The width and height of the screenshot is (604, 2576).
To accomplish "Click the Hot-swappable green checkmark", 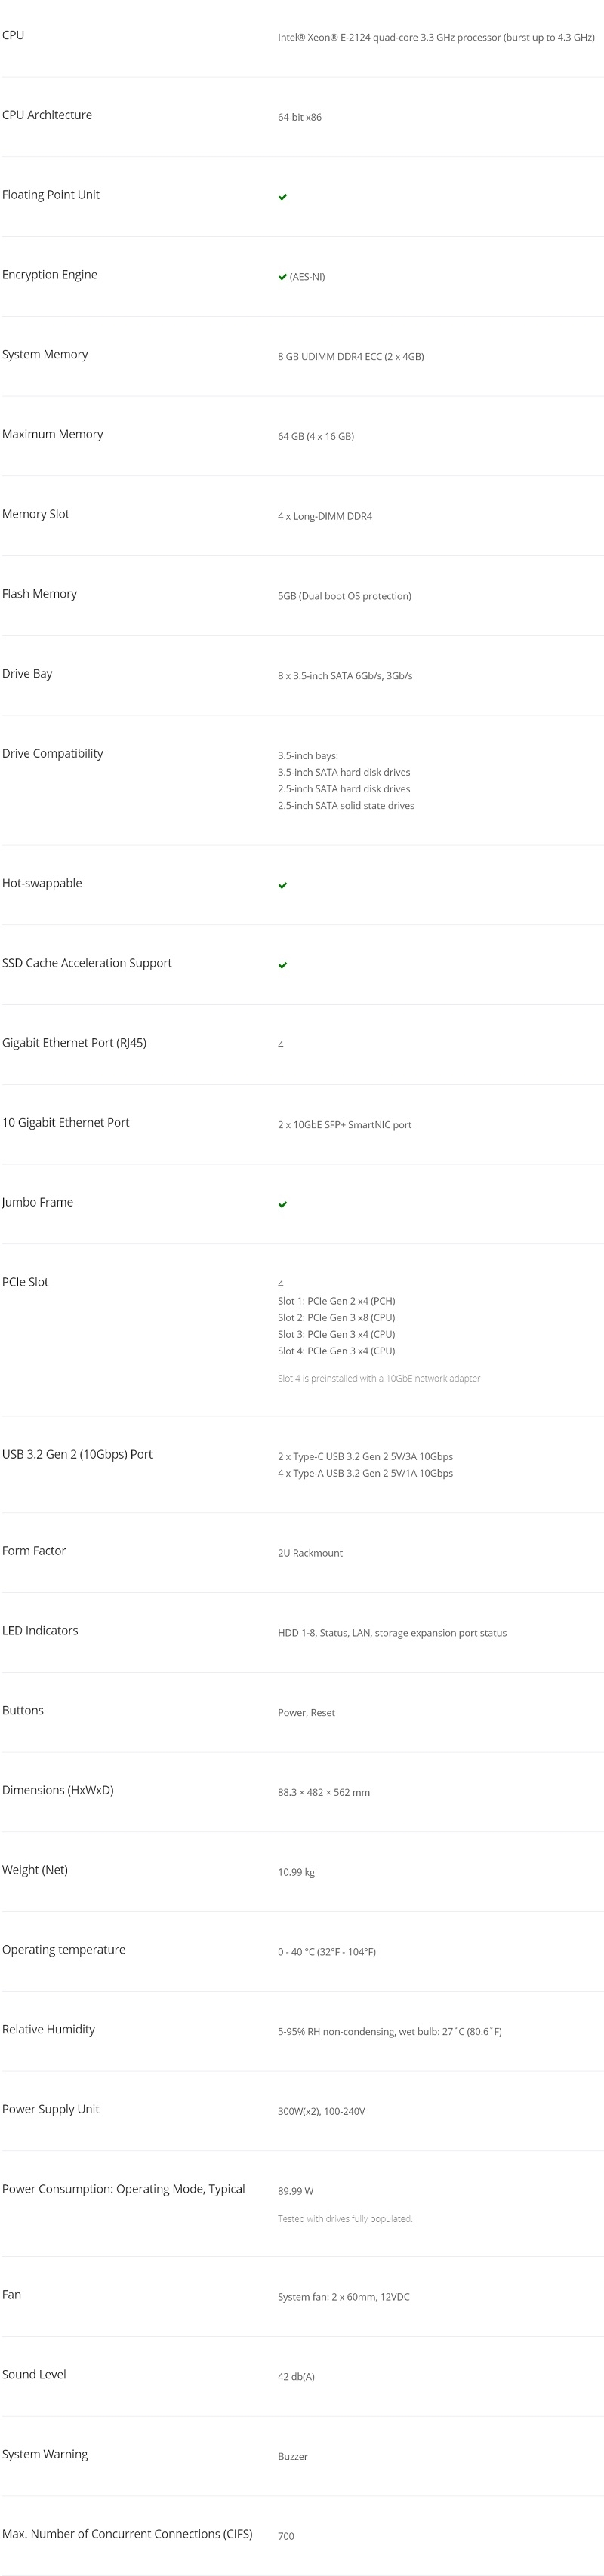I will [x=283, y=885].
